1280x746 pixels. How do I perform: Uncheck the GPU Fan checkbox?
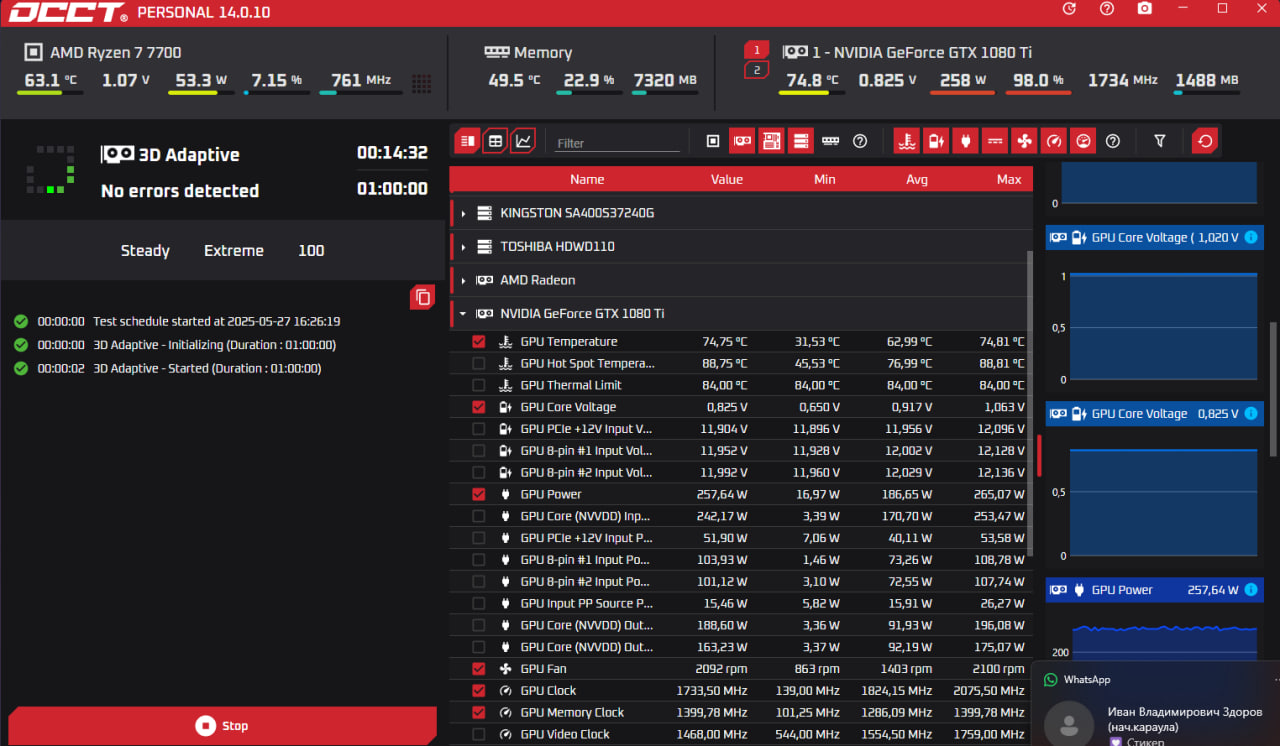coord(478,669)
